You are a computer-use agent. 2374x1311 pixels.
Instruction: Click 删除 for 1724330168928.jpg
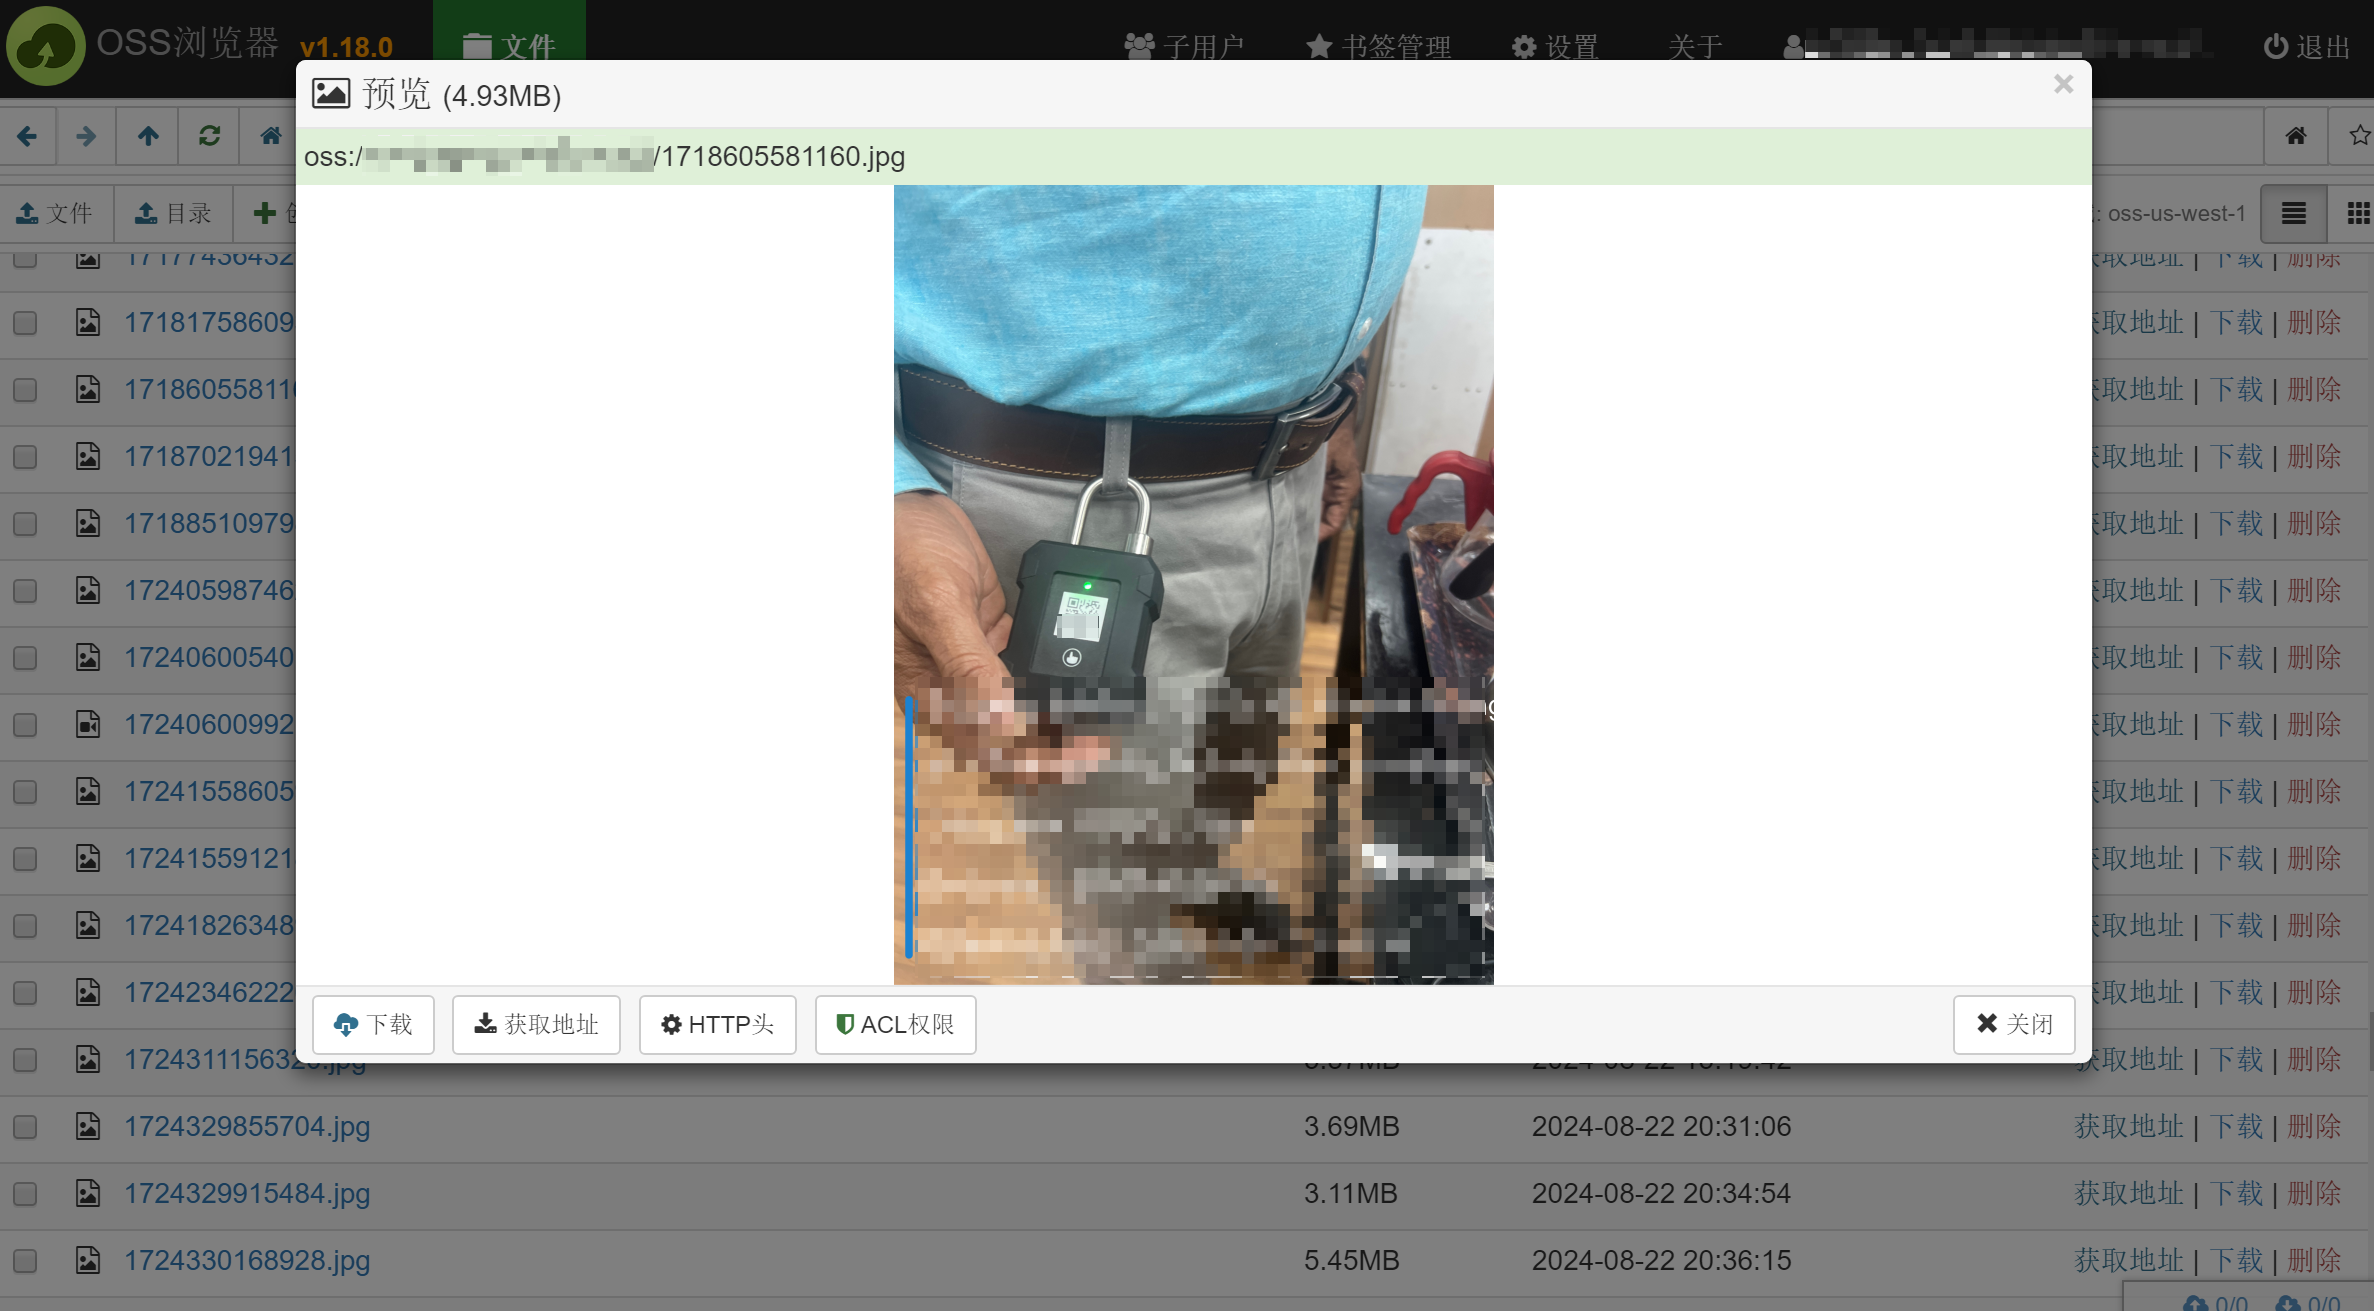2314,1260
